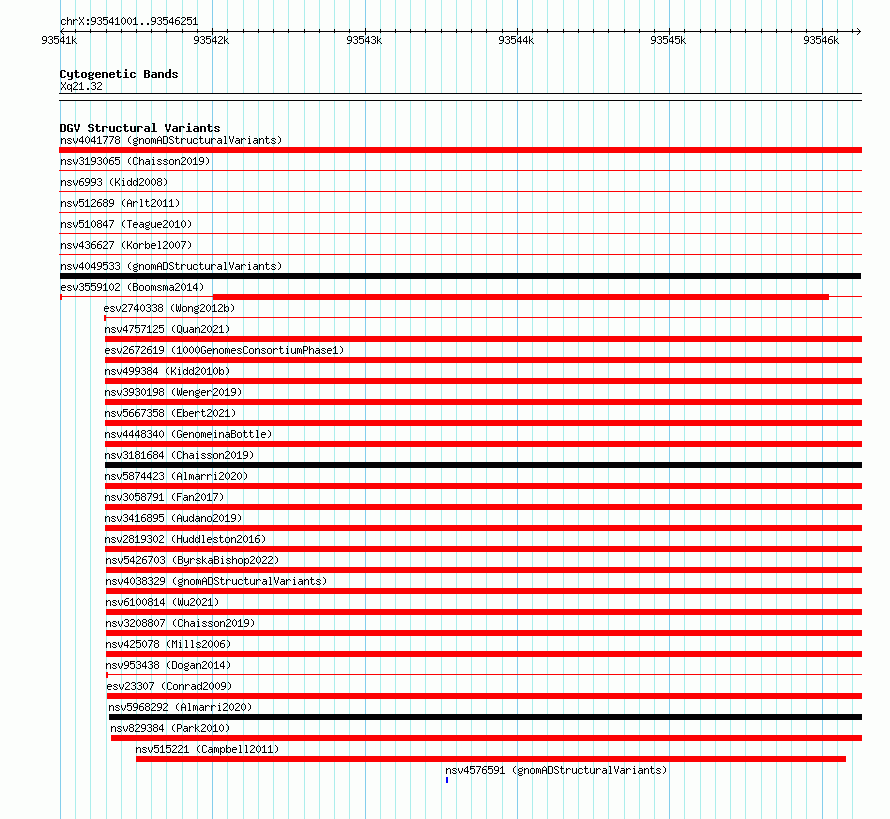890x819 pixels.
Task: Click the DGV Structural Variants track title
Action: click(x=140, y=128)
